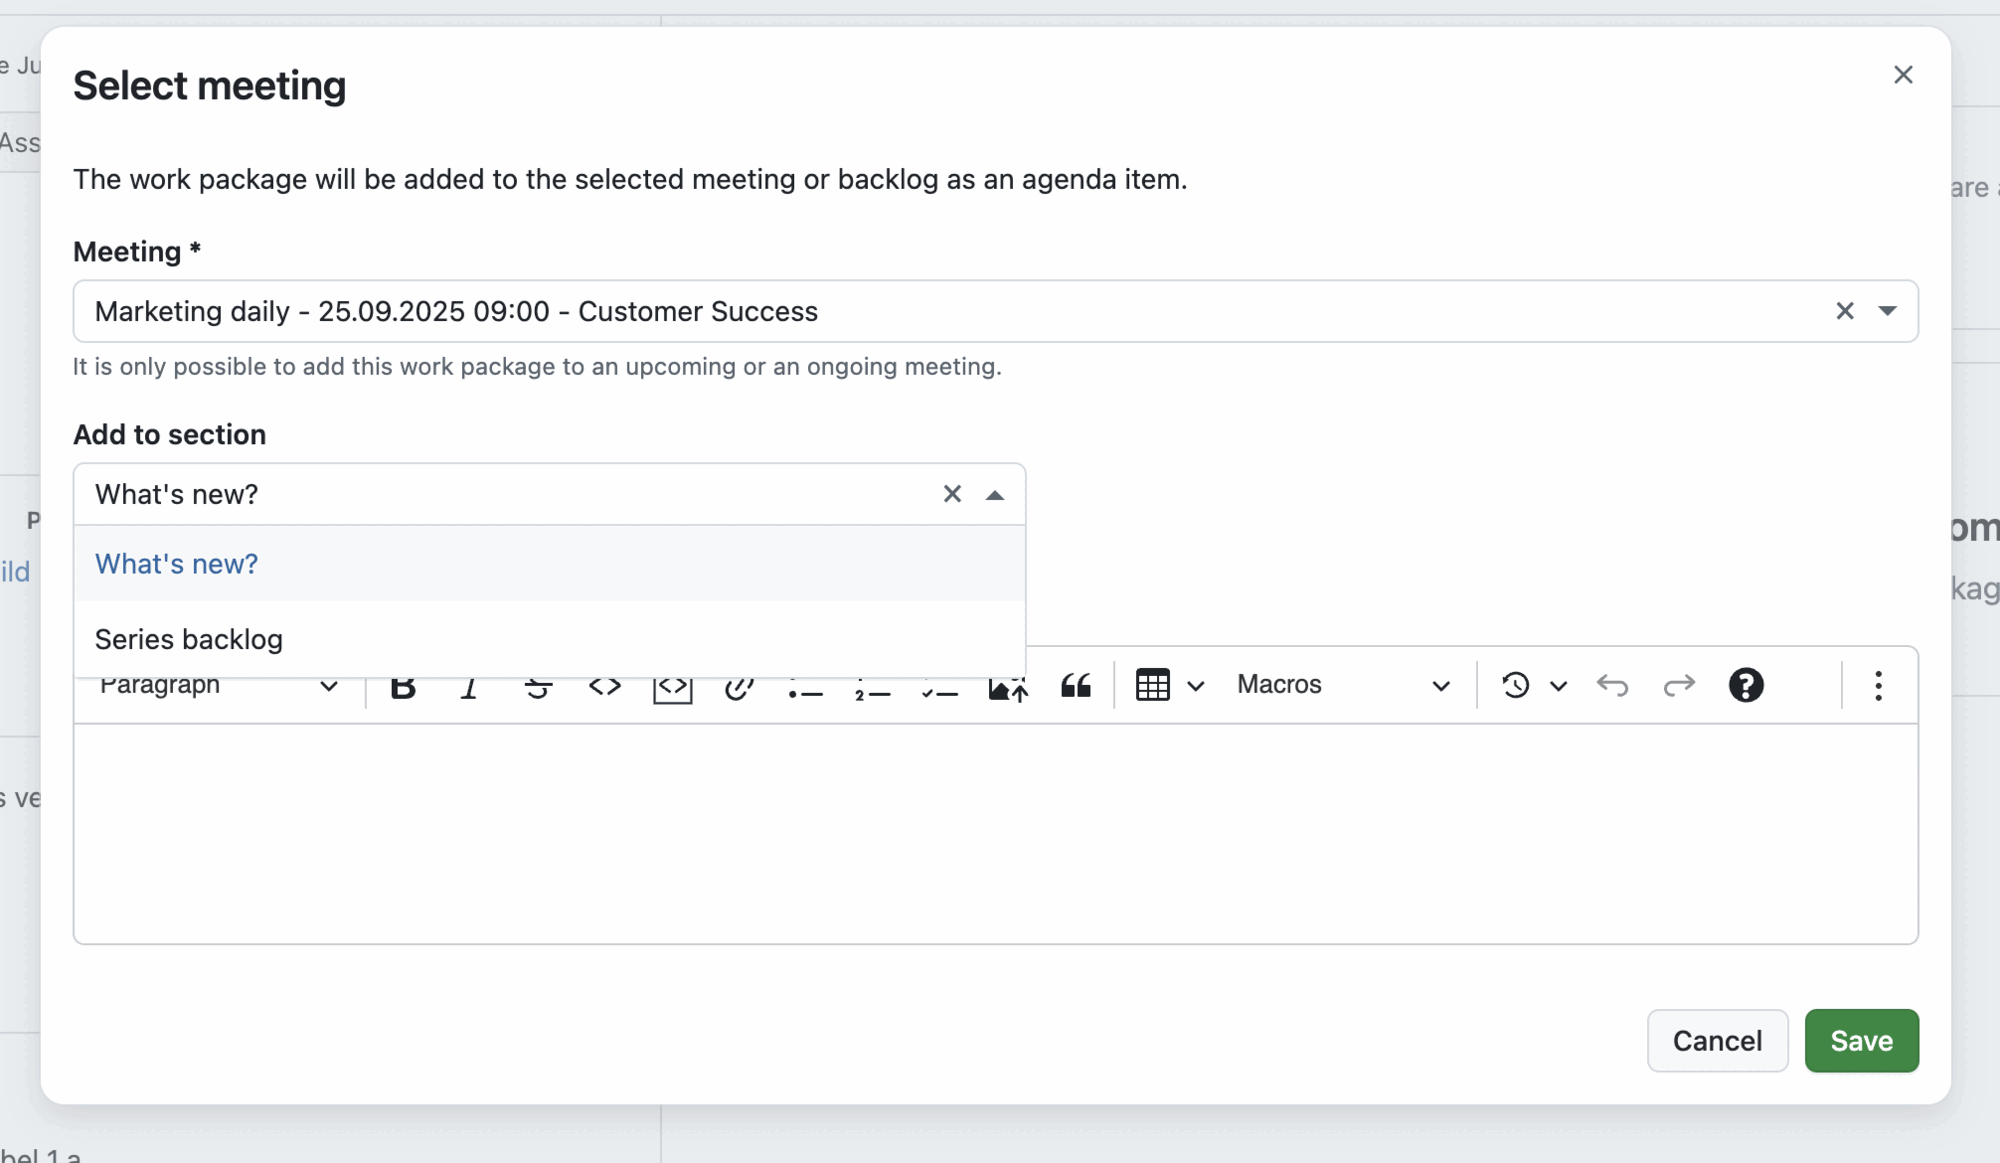Open the table insert options
2000x1163 pixels.
point(1168,686)
